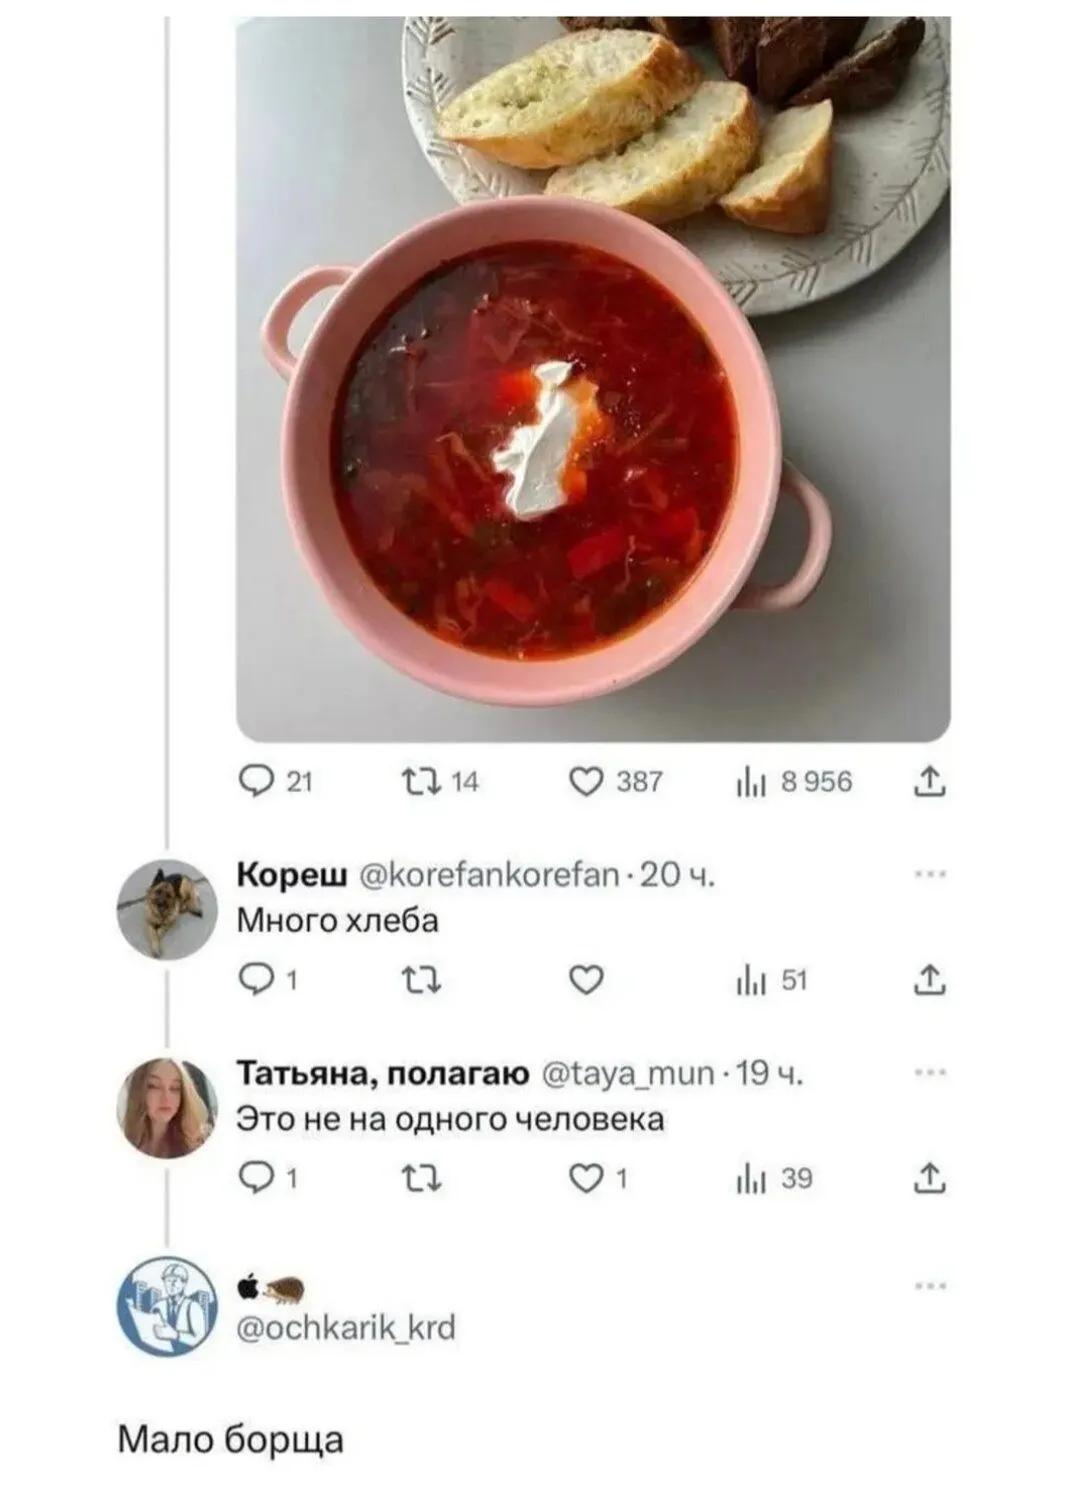Click Кореш's dog profile avatar
Image resolution: width=1070 pixels, height=1500 pixels.
pyautogui.click(x=167, y=908)
